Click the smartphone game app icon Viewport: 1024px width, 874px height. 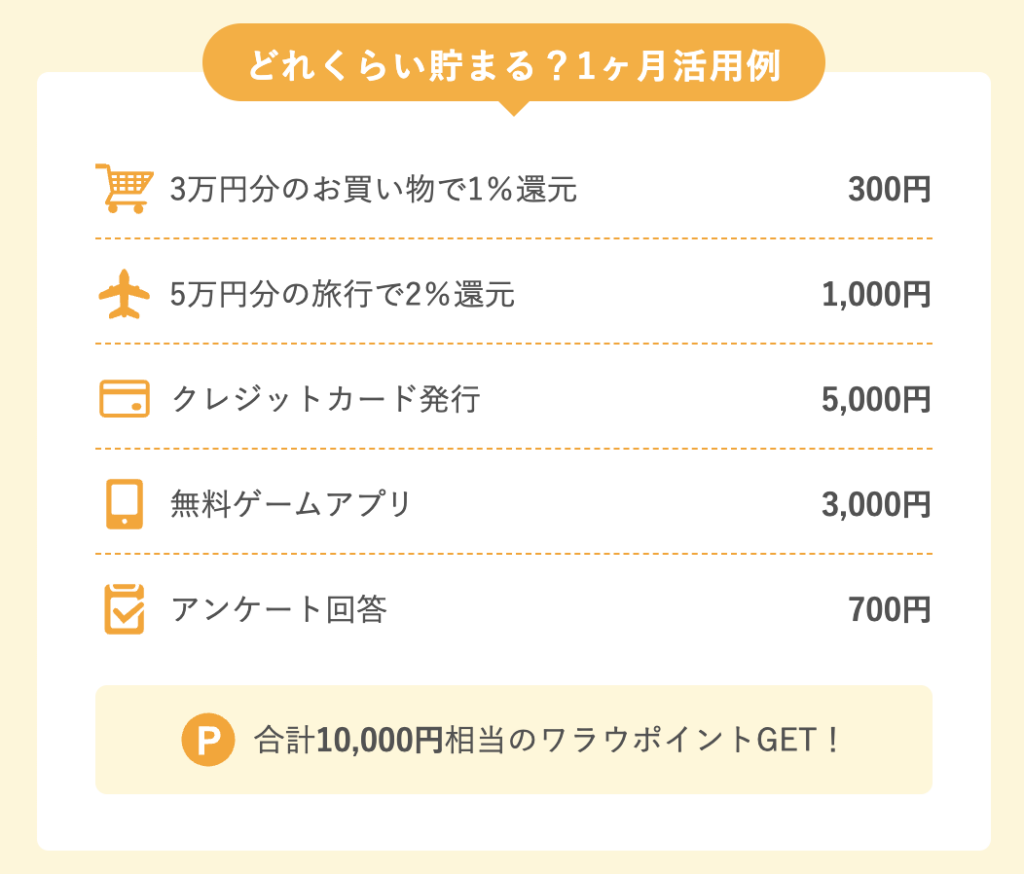point(124,505)
